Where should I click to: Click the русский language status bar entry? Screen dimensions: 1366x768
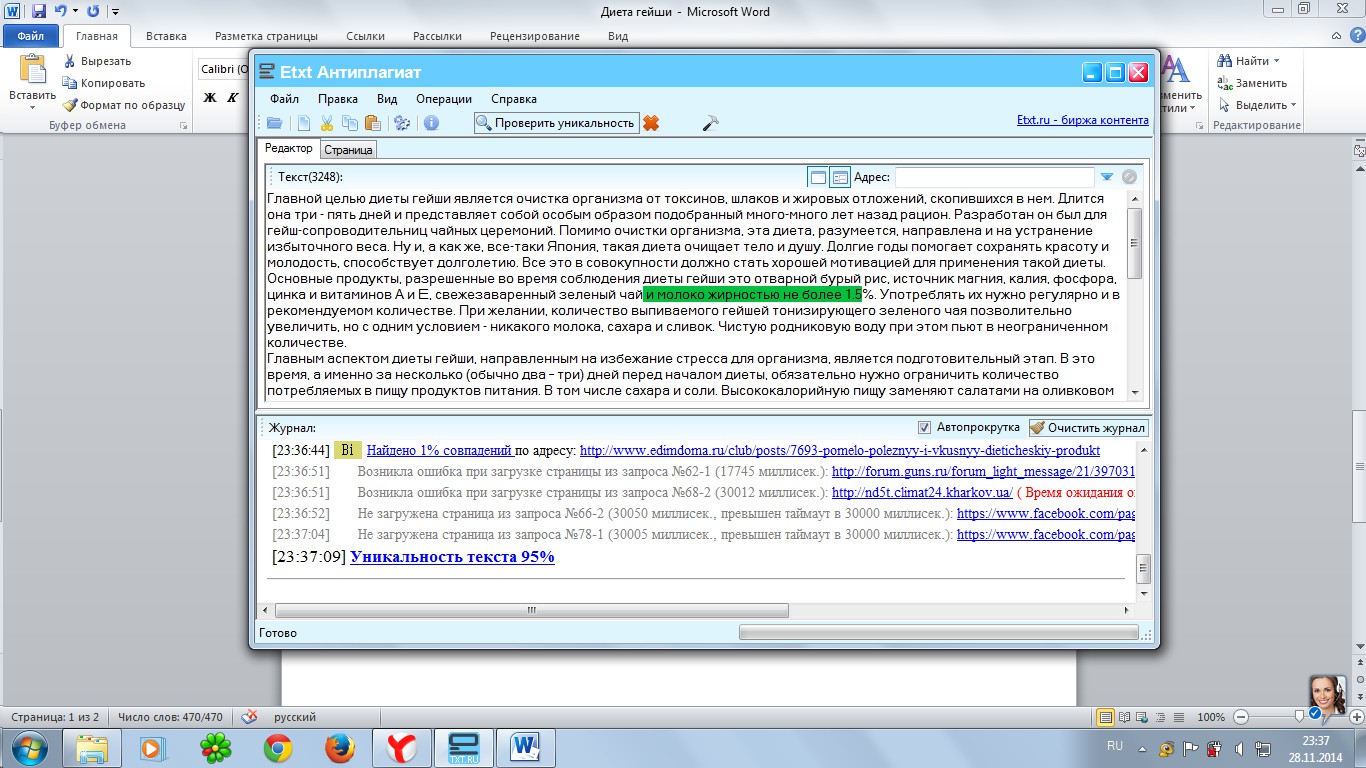(x=295, y=717)
